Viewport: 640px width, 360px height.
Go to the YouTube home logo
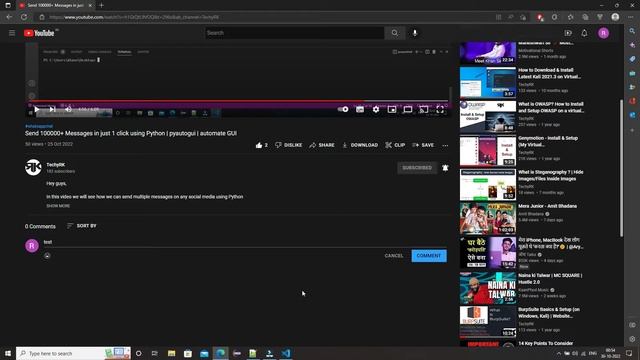click(x=39, y=33)
